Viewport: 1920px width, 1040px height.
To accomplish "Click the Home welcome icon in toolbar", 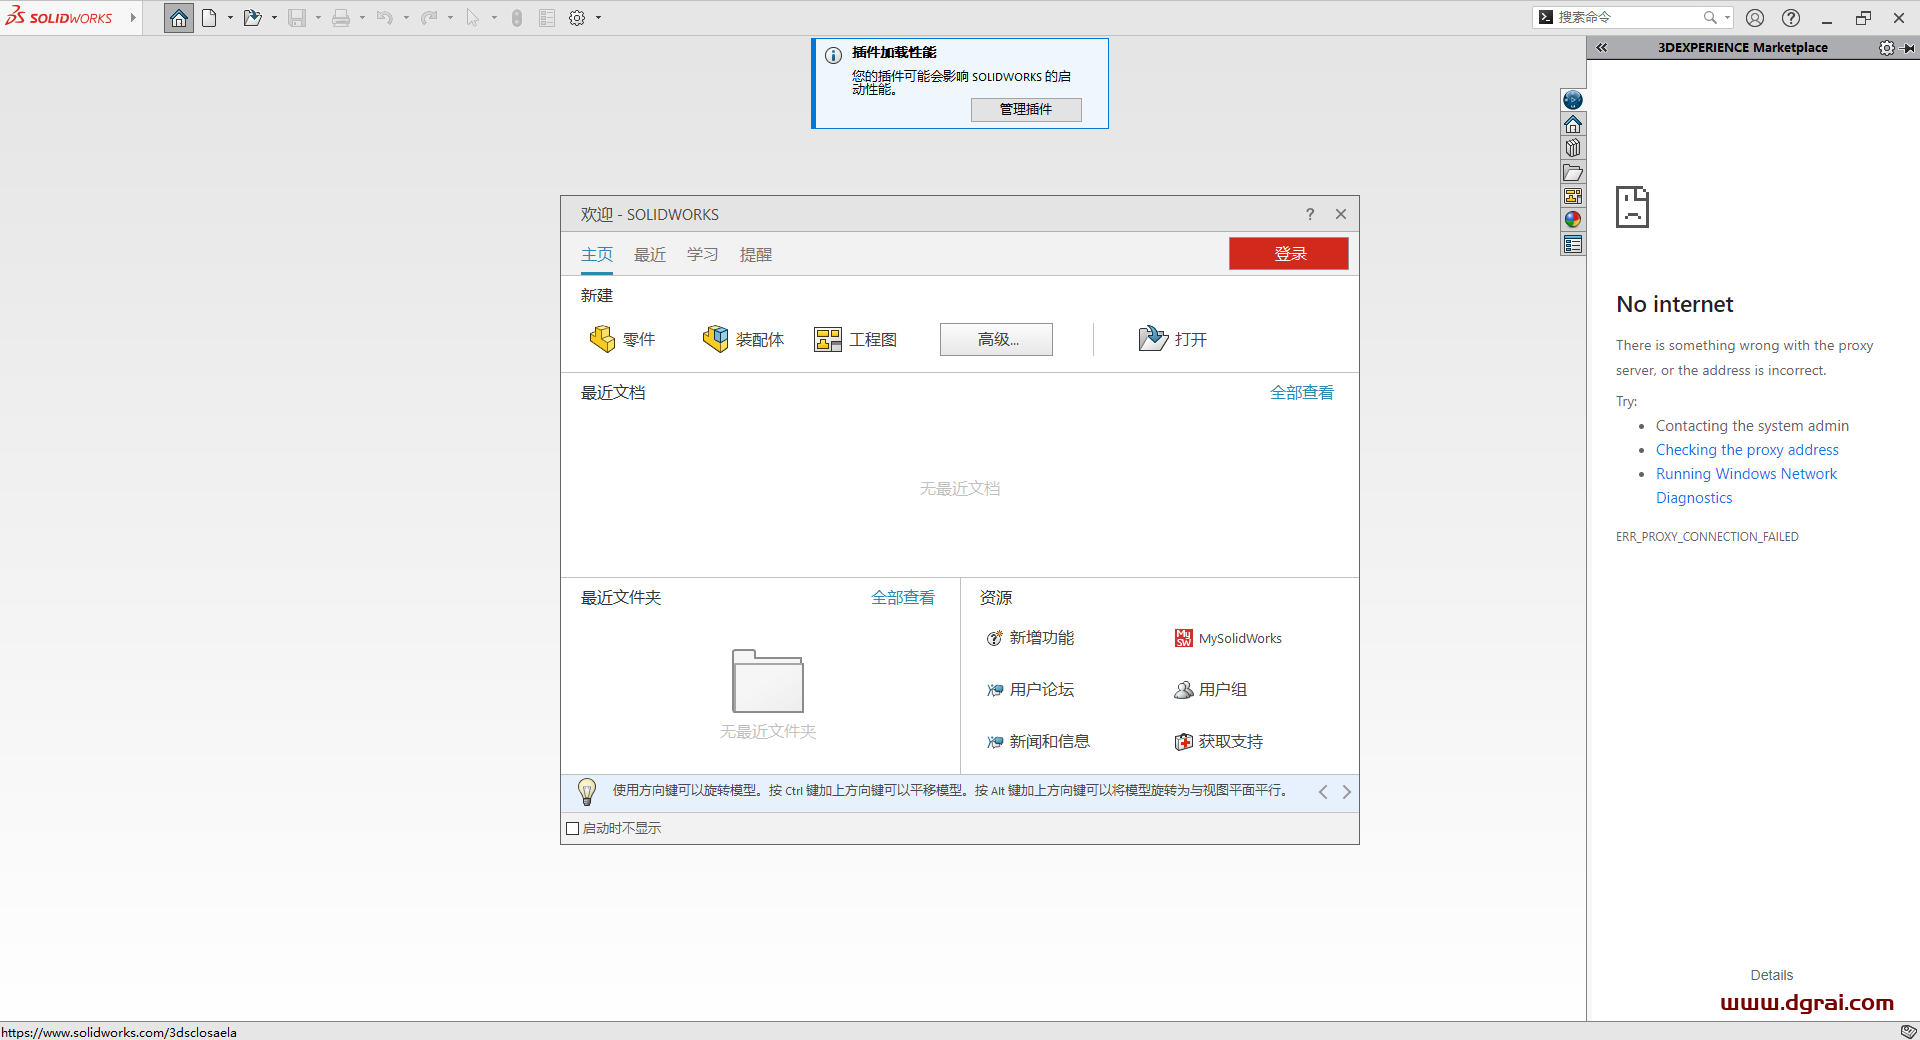I will pos(179,18).
